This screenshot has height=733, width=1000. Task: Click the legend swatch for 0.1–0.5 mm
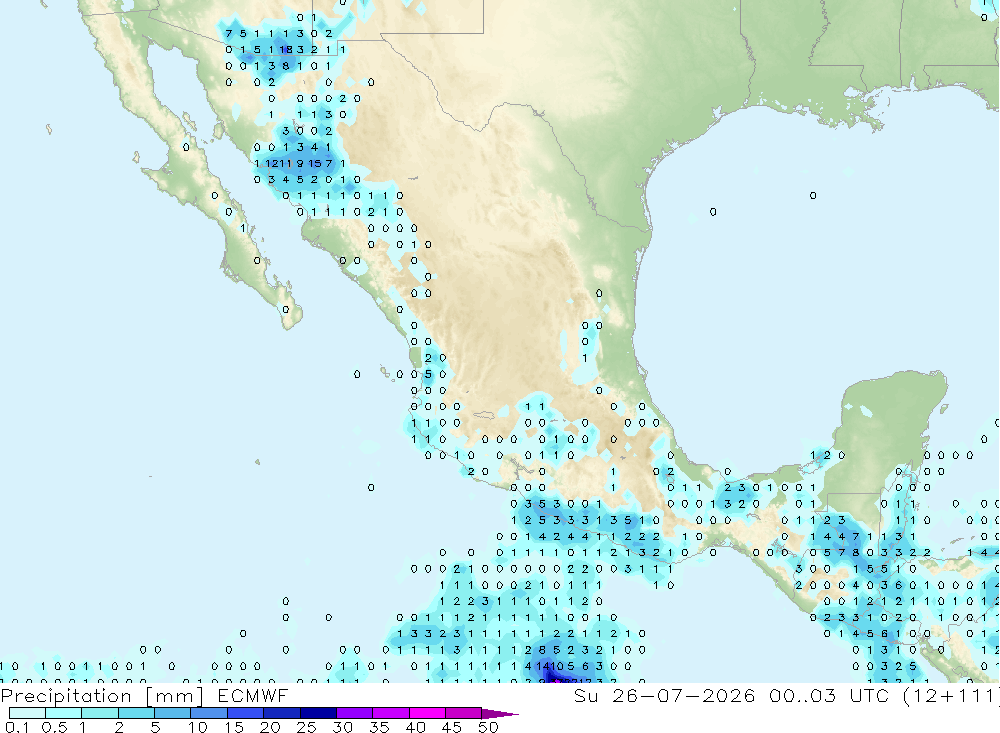click(x=27, y=713)
